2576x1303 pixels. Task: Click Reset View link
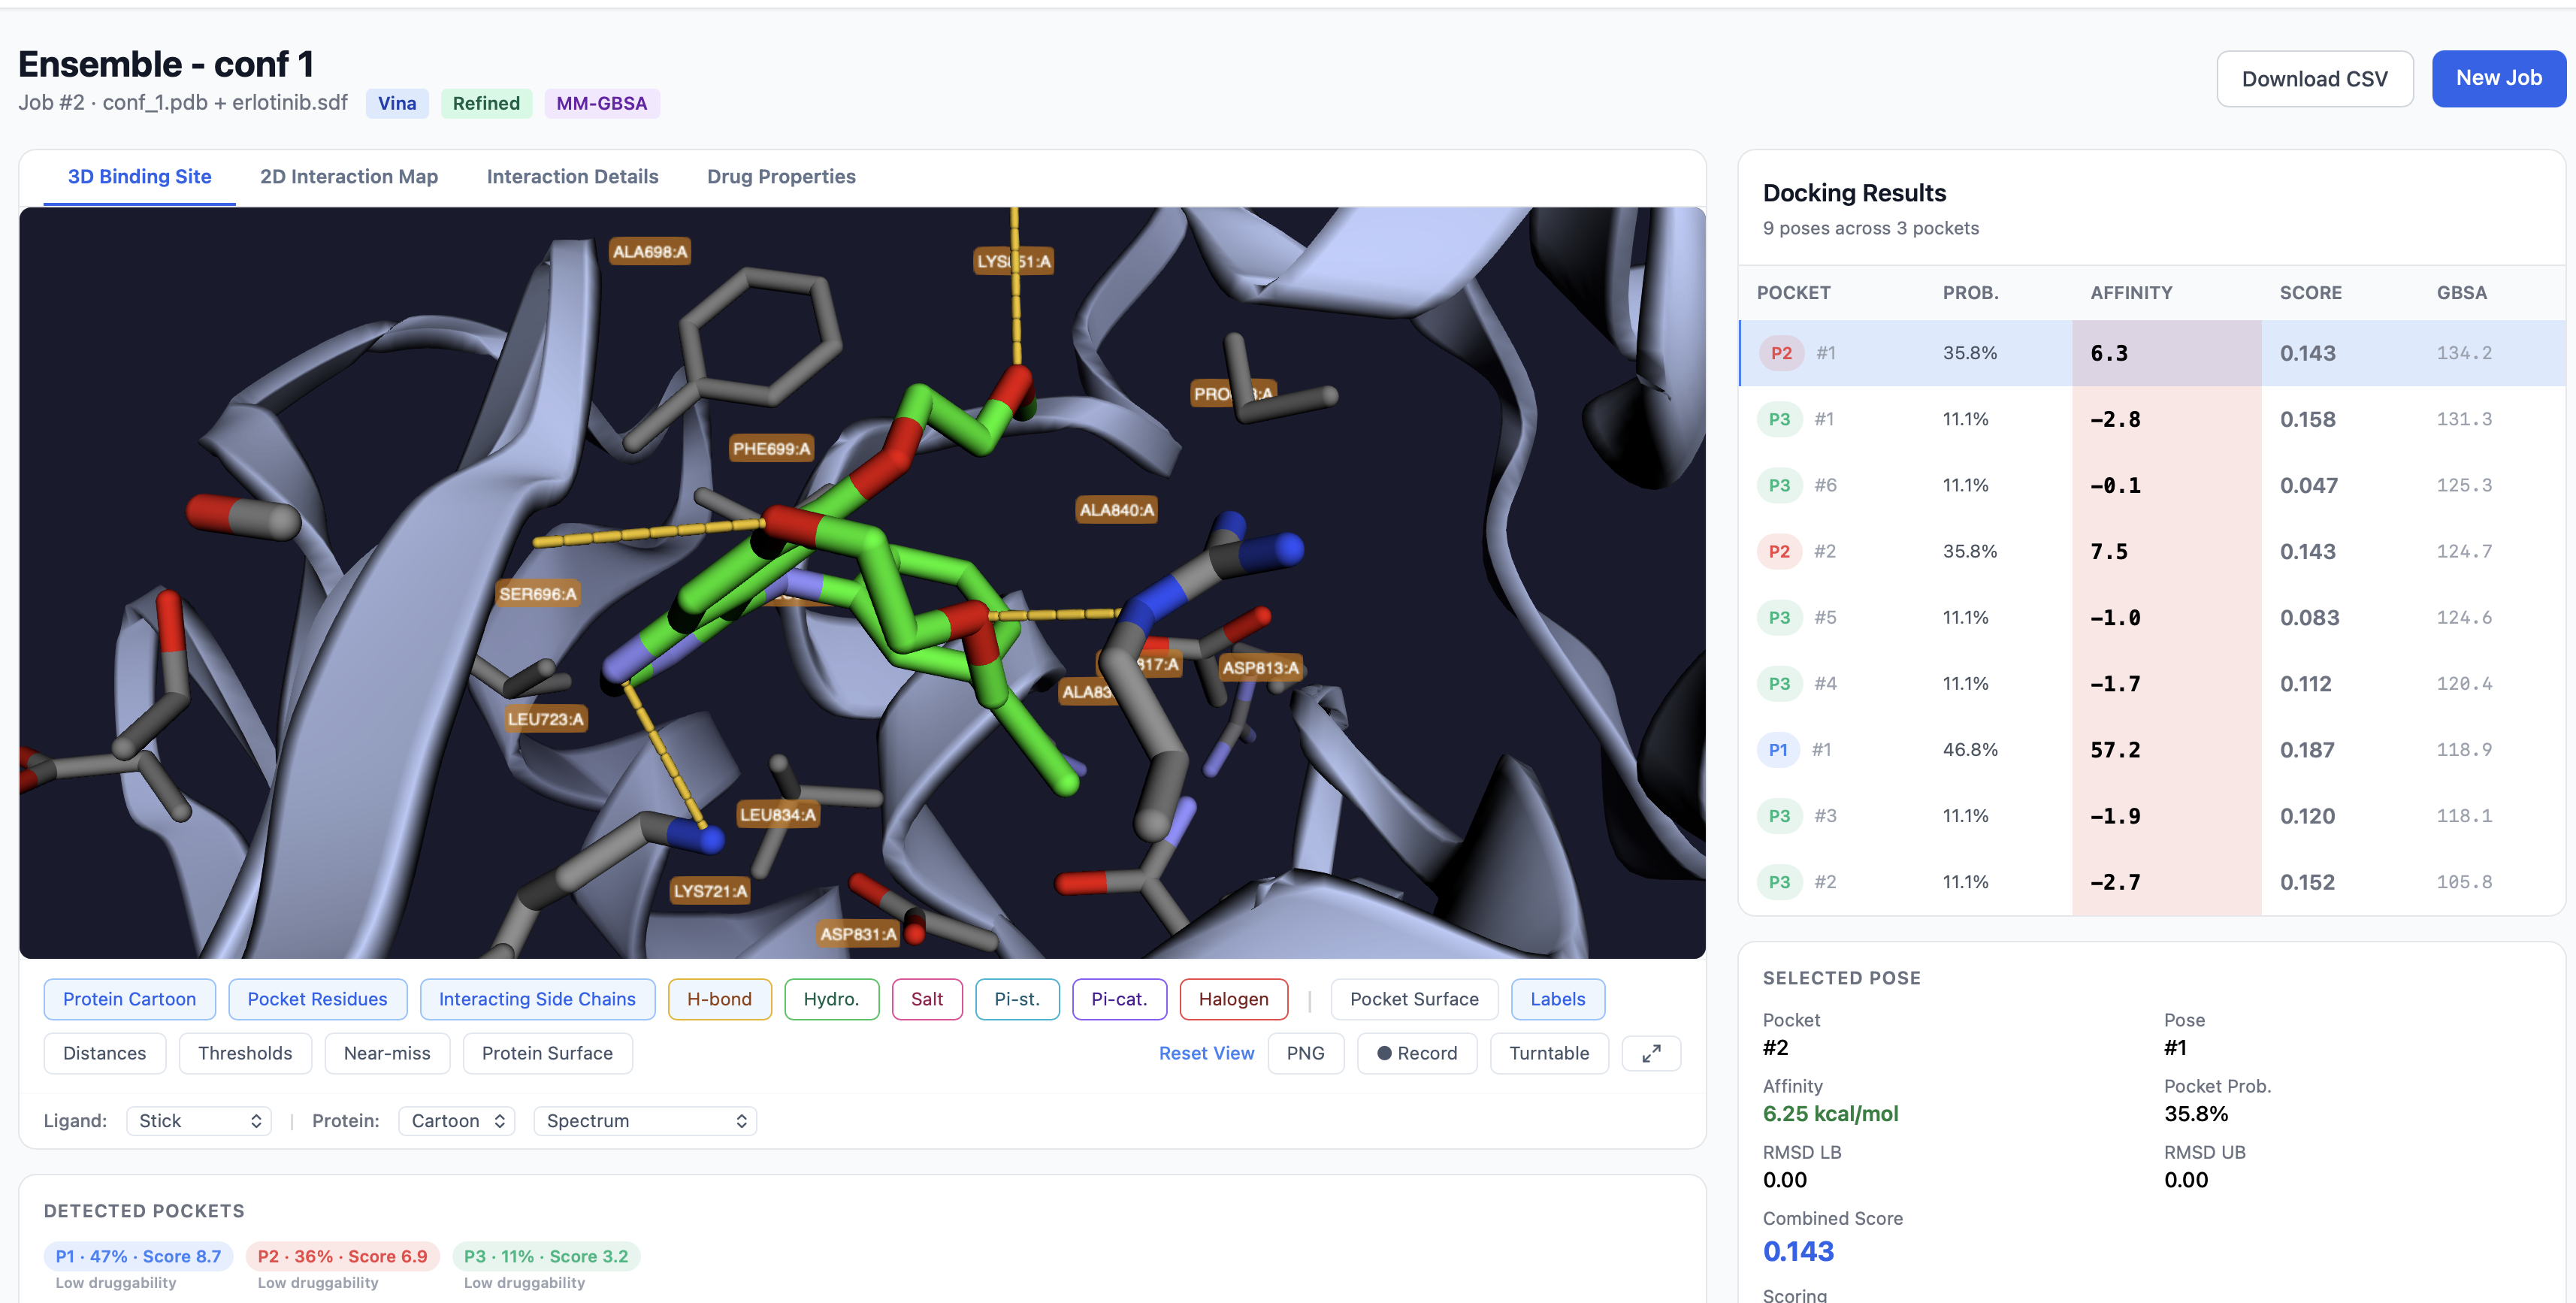point(1206,1053)
